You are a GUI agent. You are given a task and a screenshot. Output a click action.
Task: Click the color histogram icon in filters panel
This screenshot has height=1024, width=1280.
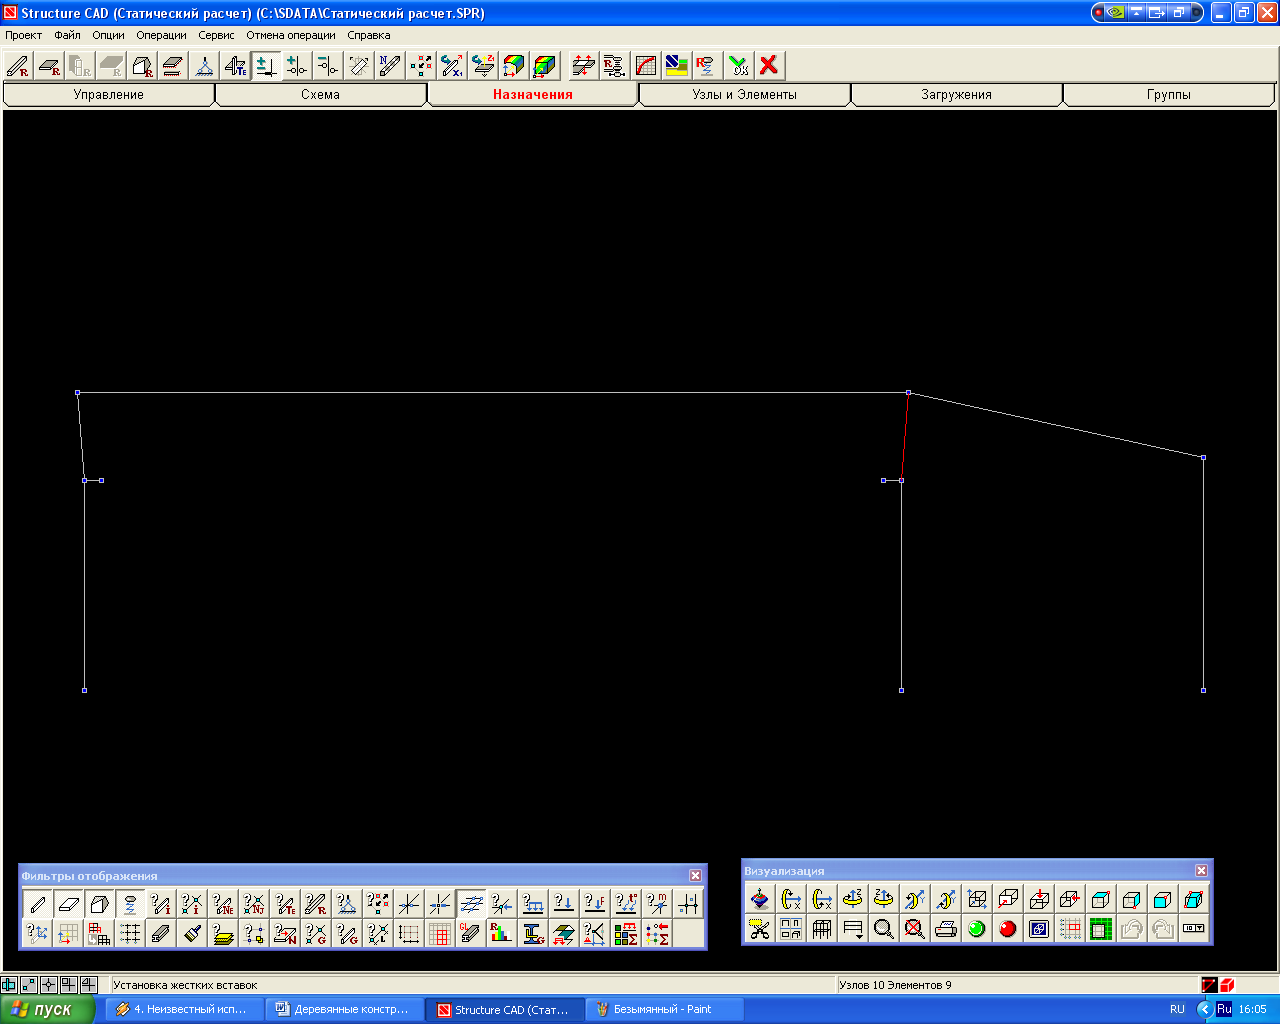coord(502,934)
